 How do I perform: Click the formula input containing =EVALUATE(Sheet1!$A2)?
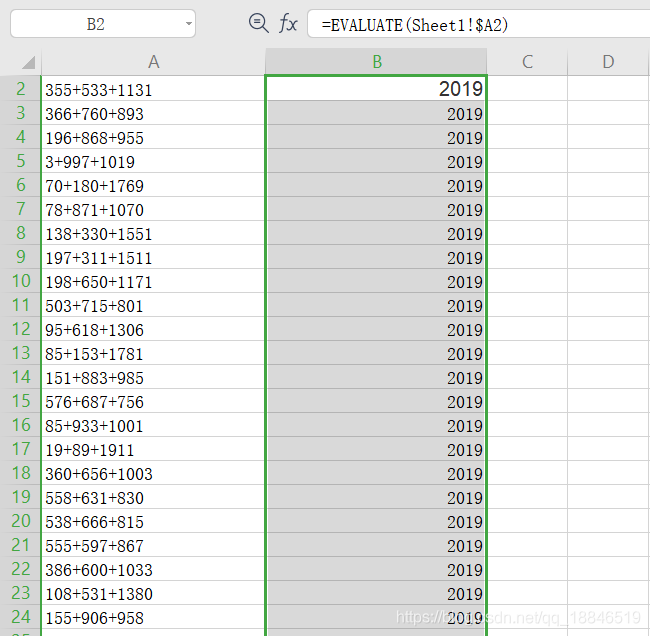click(x=478, y=24)
